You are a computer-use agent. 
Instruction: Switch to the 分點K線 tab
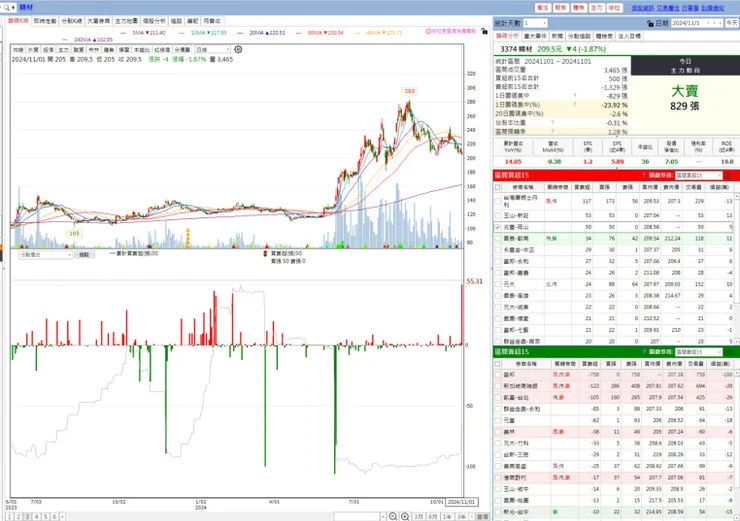pos(72,21)
